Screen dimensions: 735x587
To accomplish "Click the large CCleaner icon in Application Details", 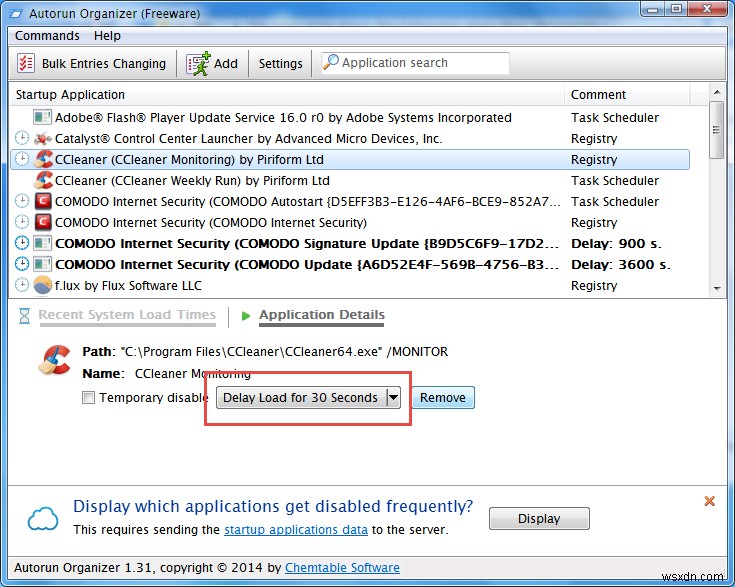I will (x=54, y=360).
